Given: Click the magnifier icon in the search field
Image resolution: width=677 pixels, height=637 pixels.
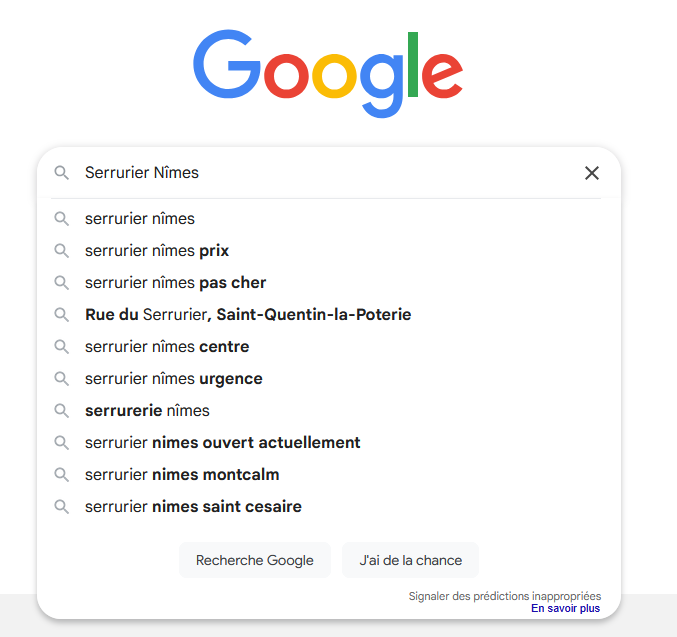Looking at the screenshot, I should [62, 173].
